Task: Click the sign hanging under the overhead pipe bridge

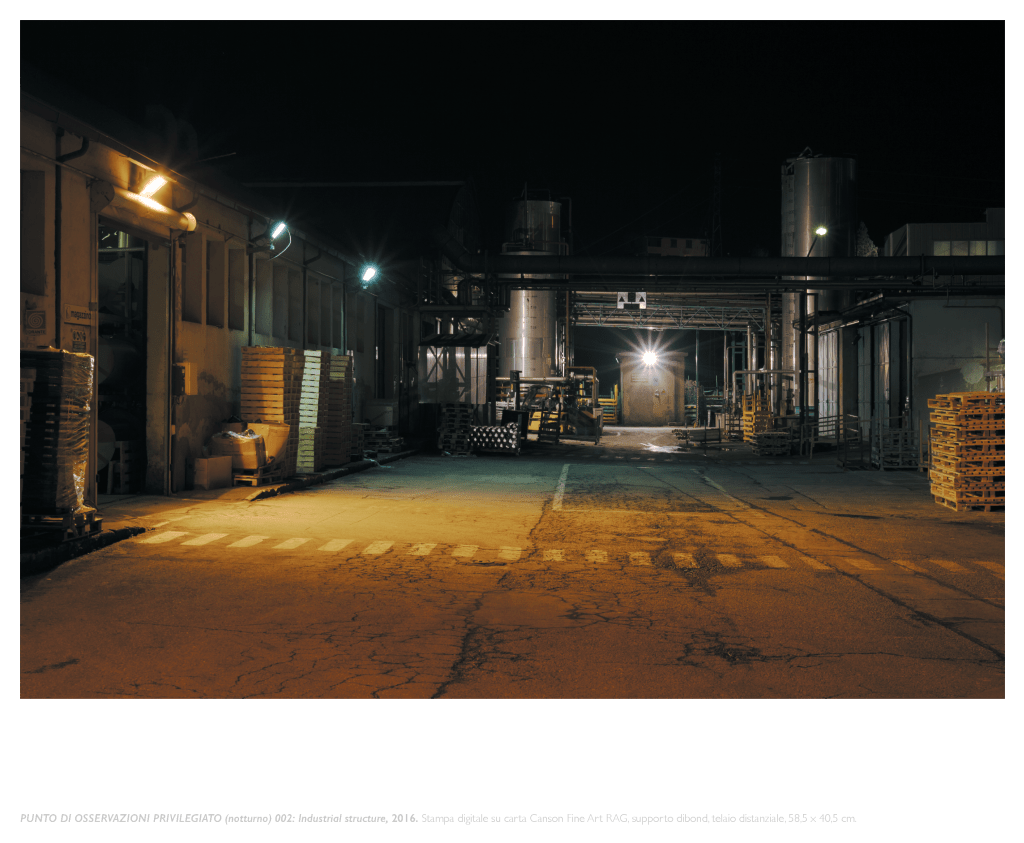Action: [x=631, y=299]
